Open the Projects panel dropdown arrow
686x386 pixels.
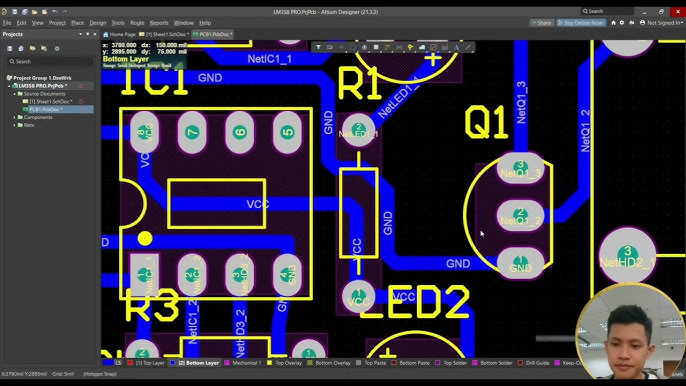pyautogui.click(x=80, y=34)
